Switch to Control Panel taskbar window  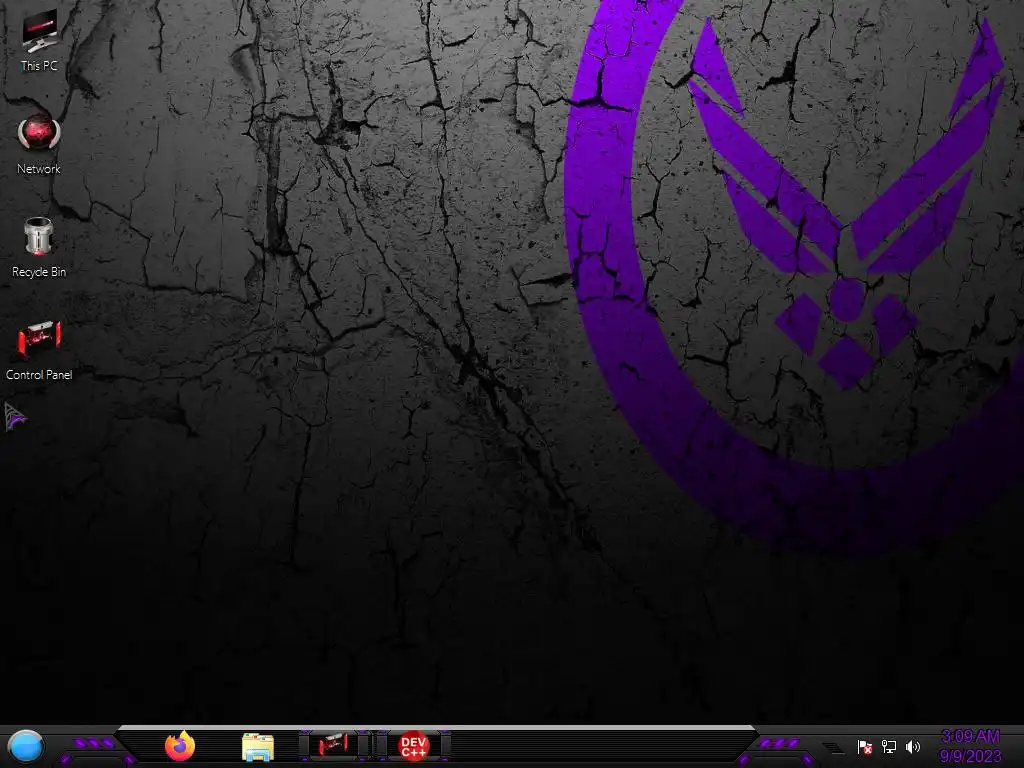point(334,745)
